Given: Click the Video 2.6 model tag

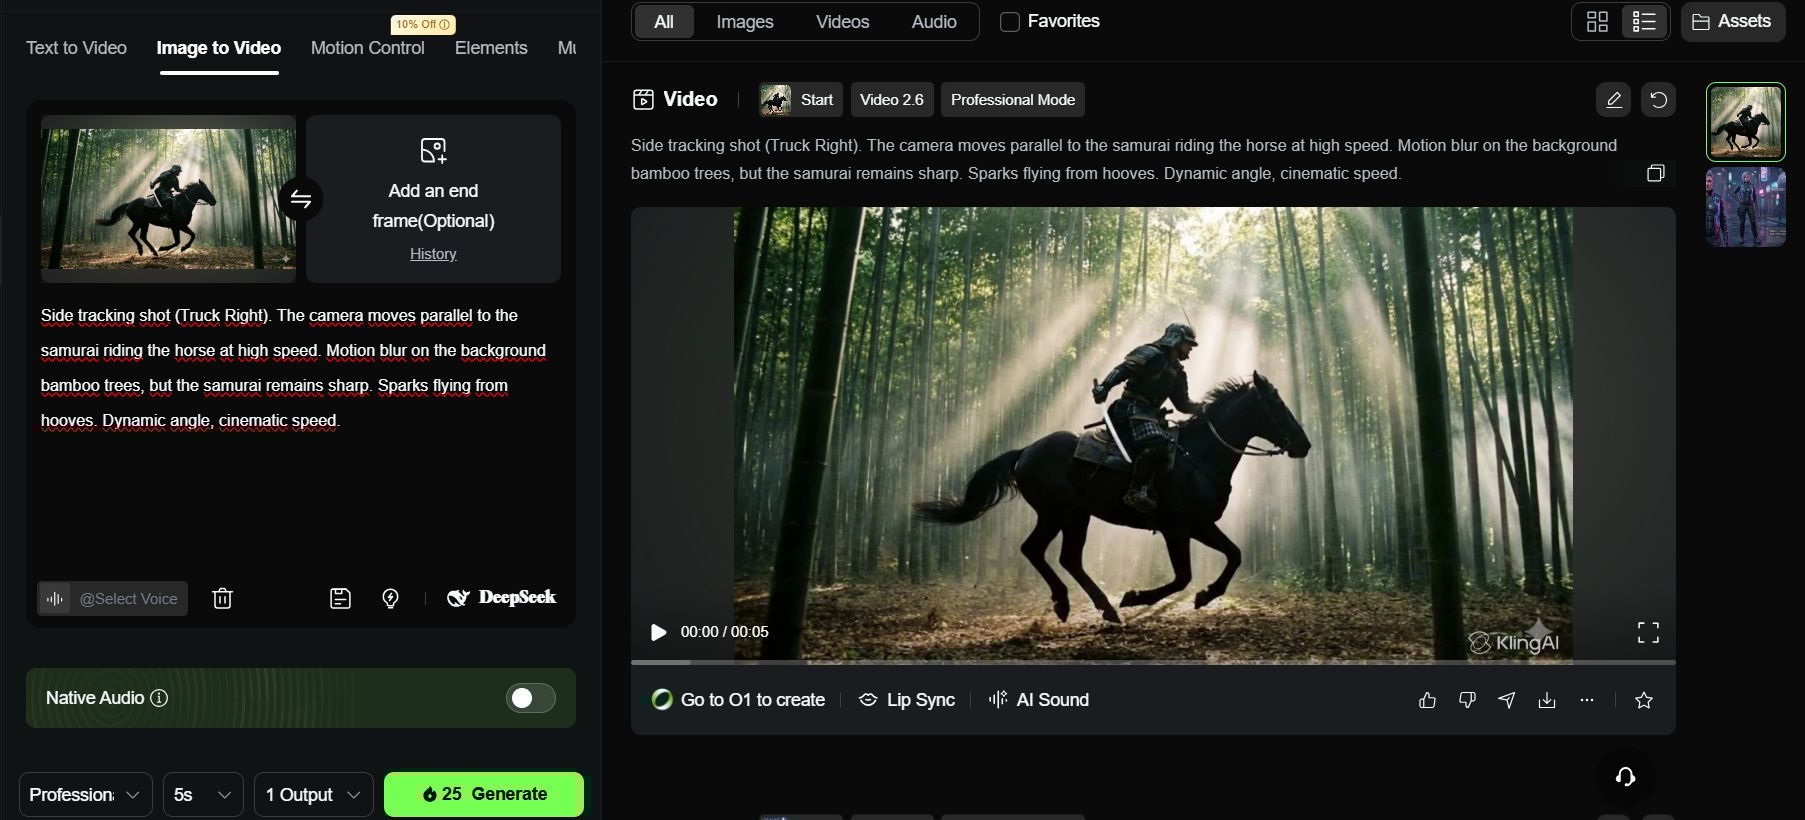Looking at the screenshot, I should 892,100.
